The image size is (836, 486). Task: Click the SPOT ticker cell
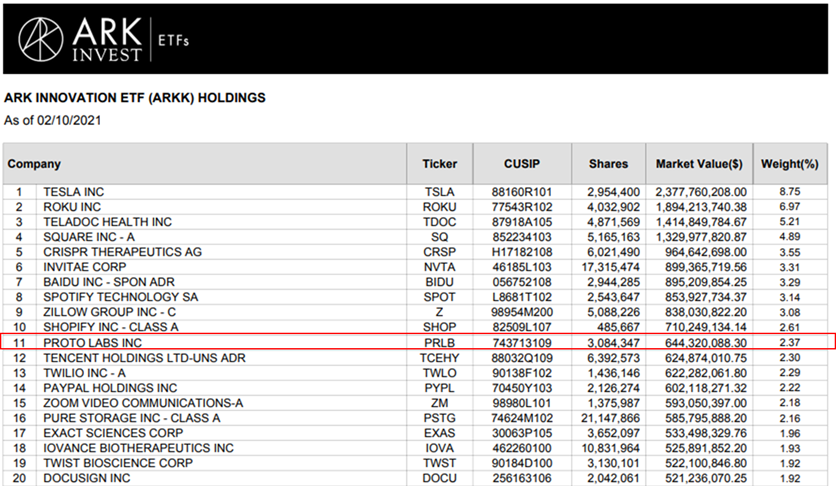pyautogui.click(x=440, y=297)
